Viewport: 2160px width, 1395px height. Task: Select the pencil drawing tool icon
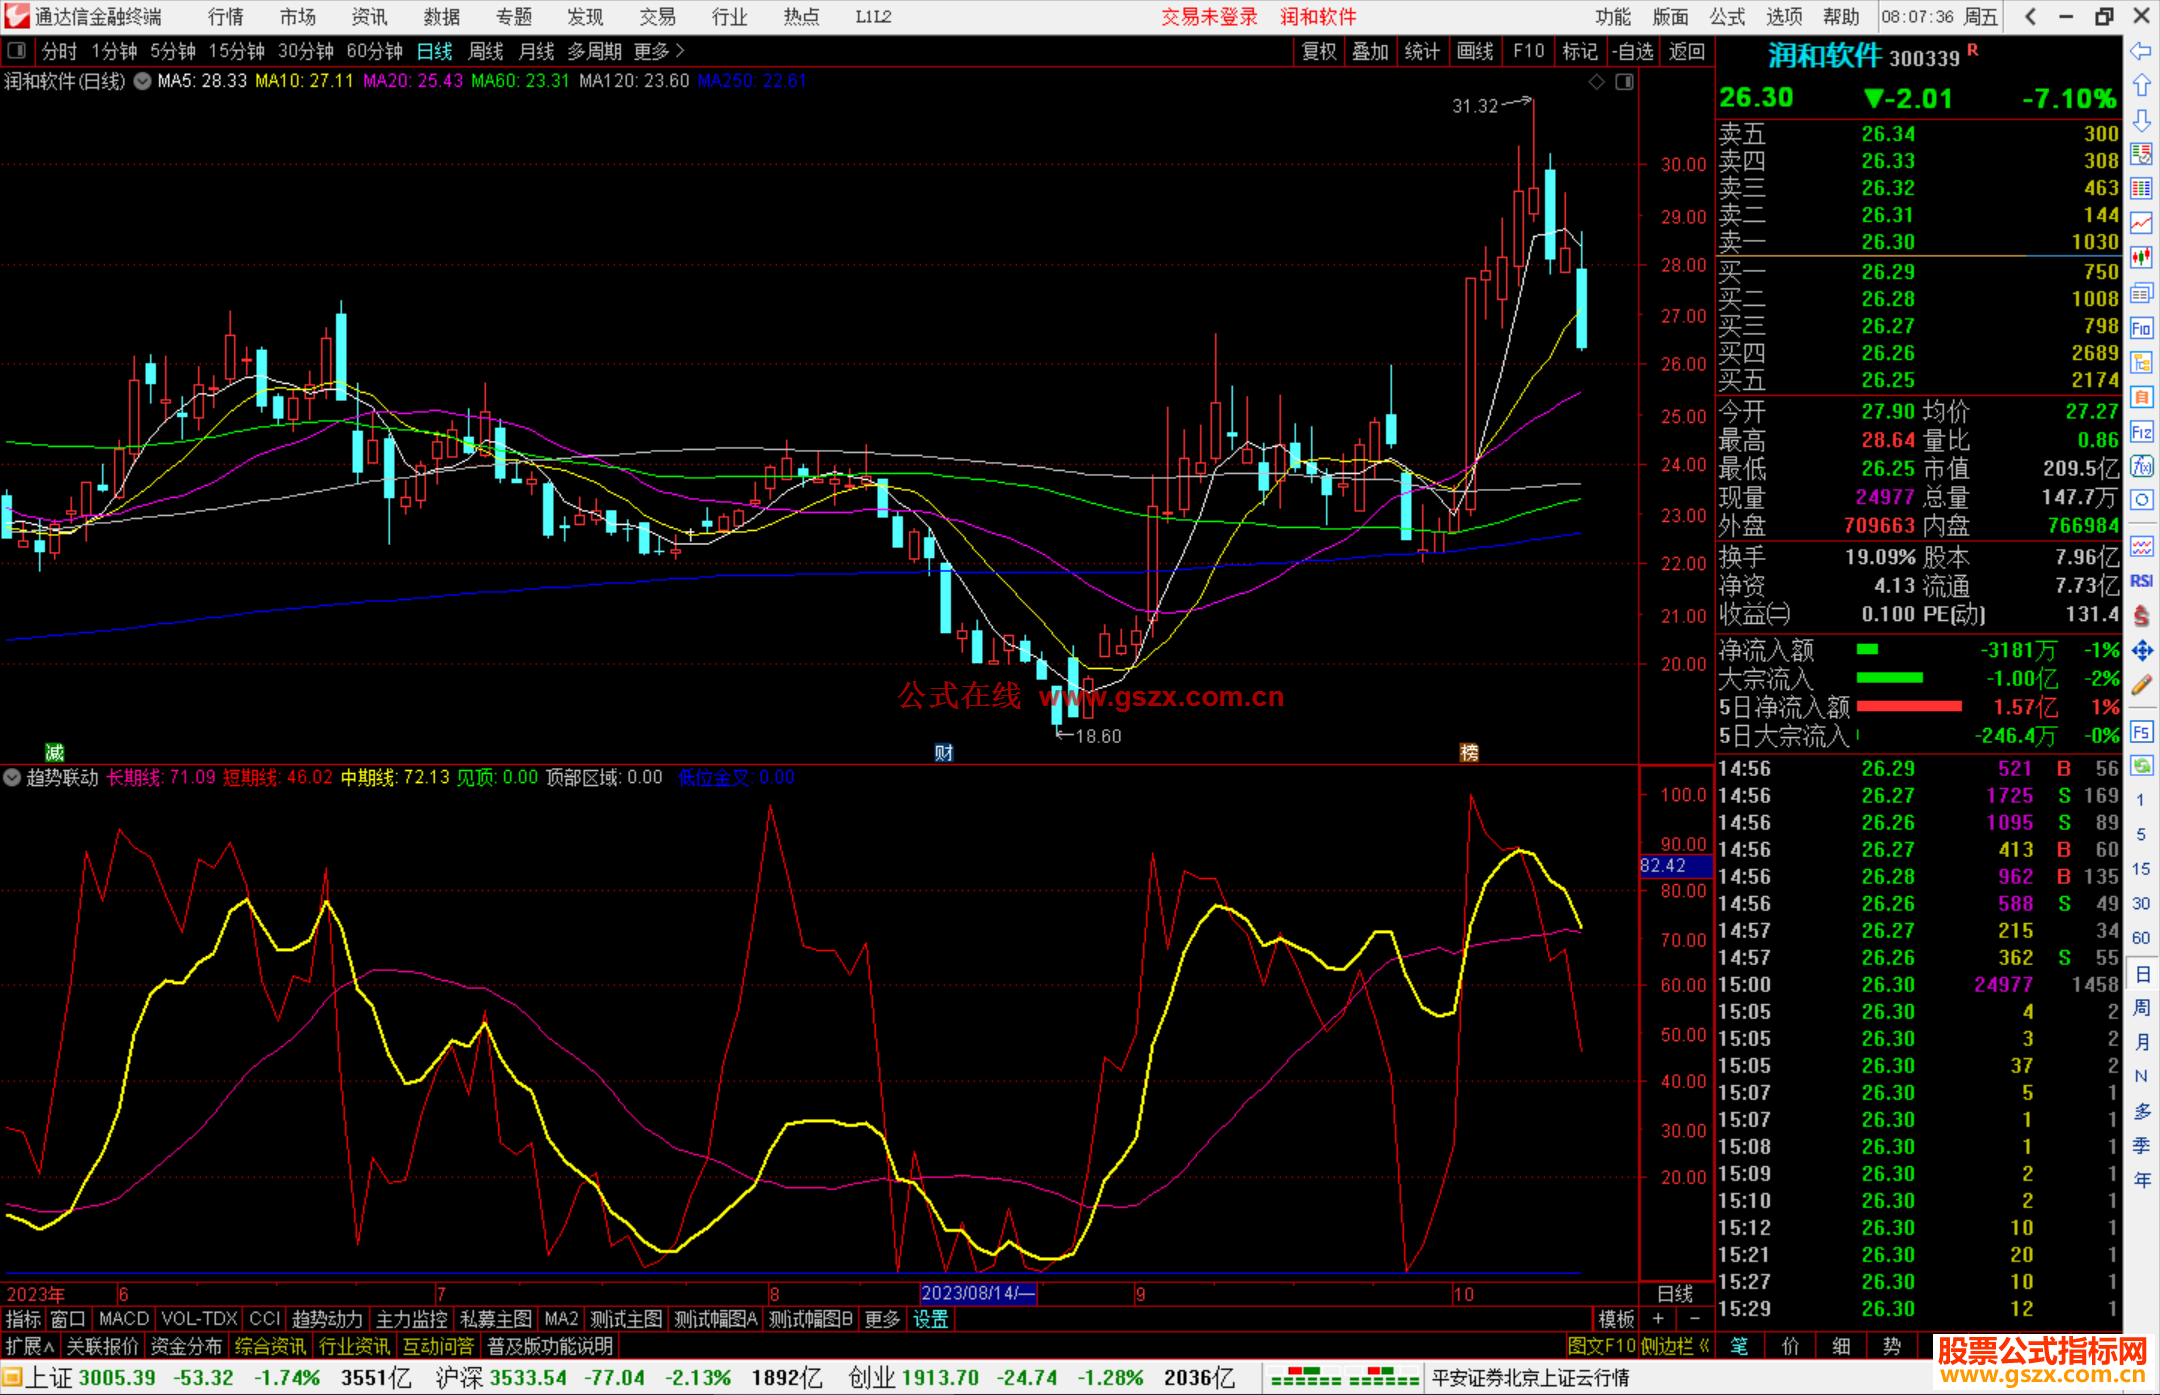(2141, 685)
